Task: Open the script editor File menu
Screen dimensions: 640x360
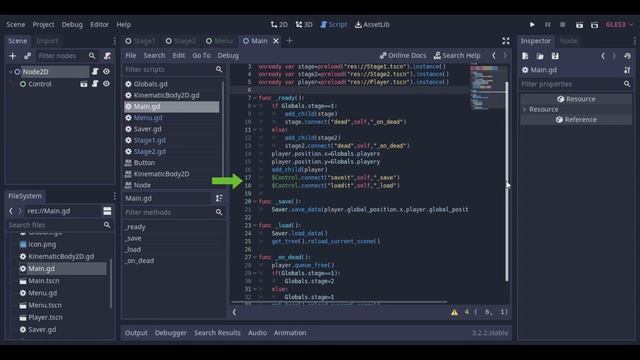Action: click(x=131, y=56)
